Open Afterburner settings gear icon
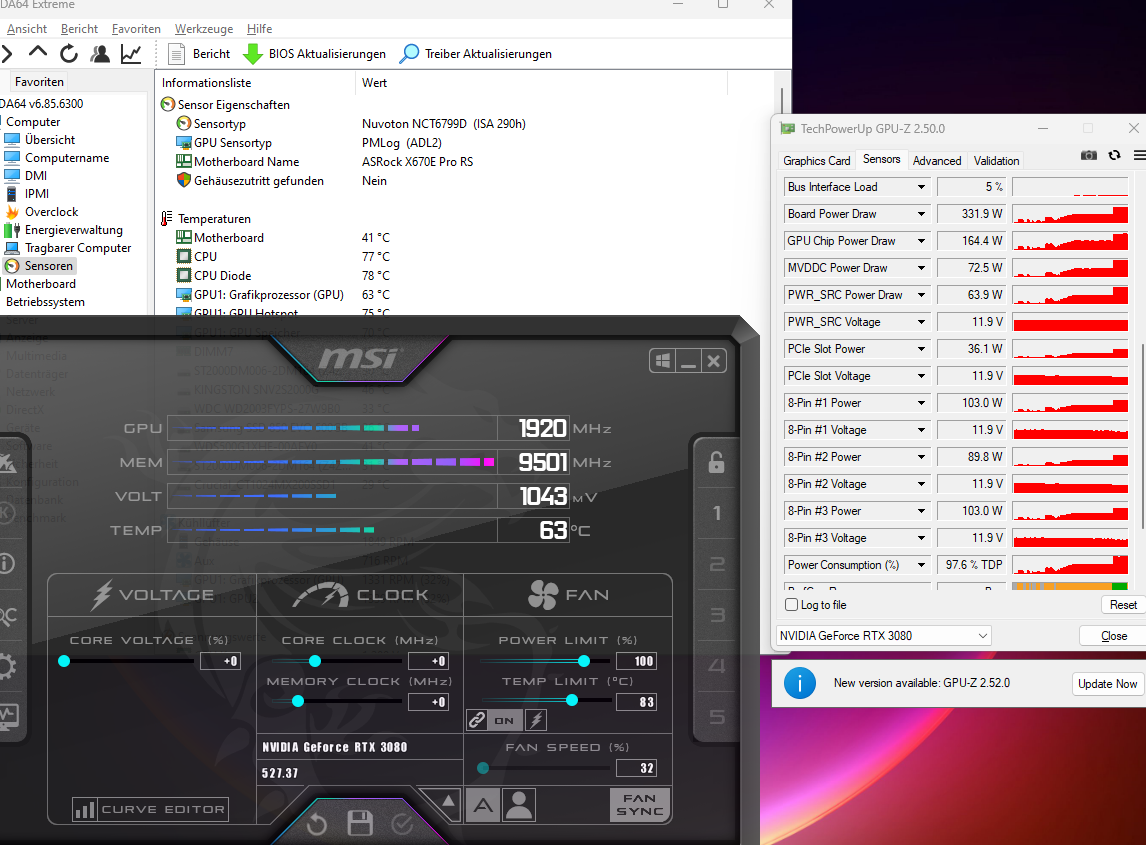This screenshot has width=1146, height=845. [x=6, y=667]
